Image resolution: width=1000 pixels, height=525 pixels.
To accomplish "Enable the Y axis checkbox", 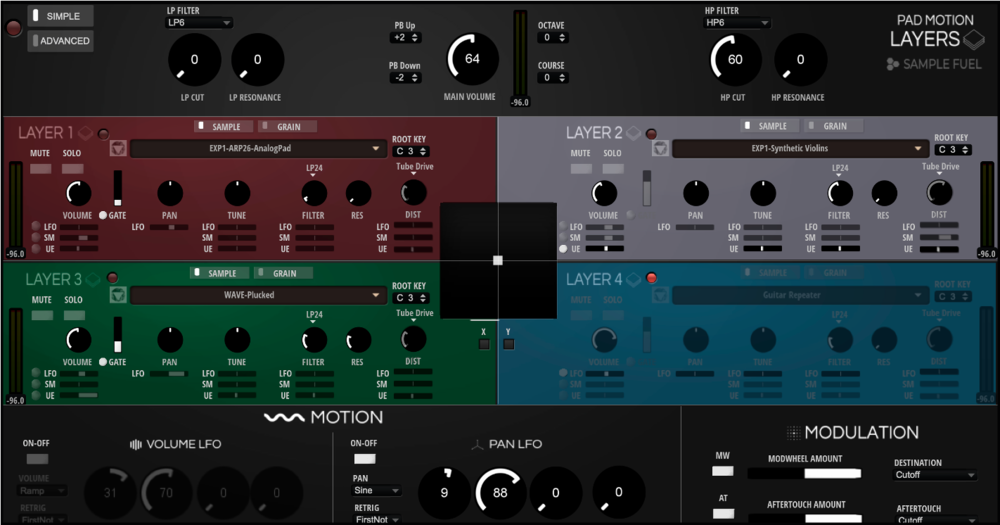I will tap(508, 344).
